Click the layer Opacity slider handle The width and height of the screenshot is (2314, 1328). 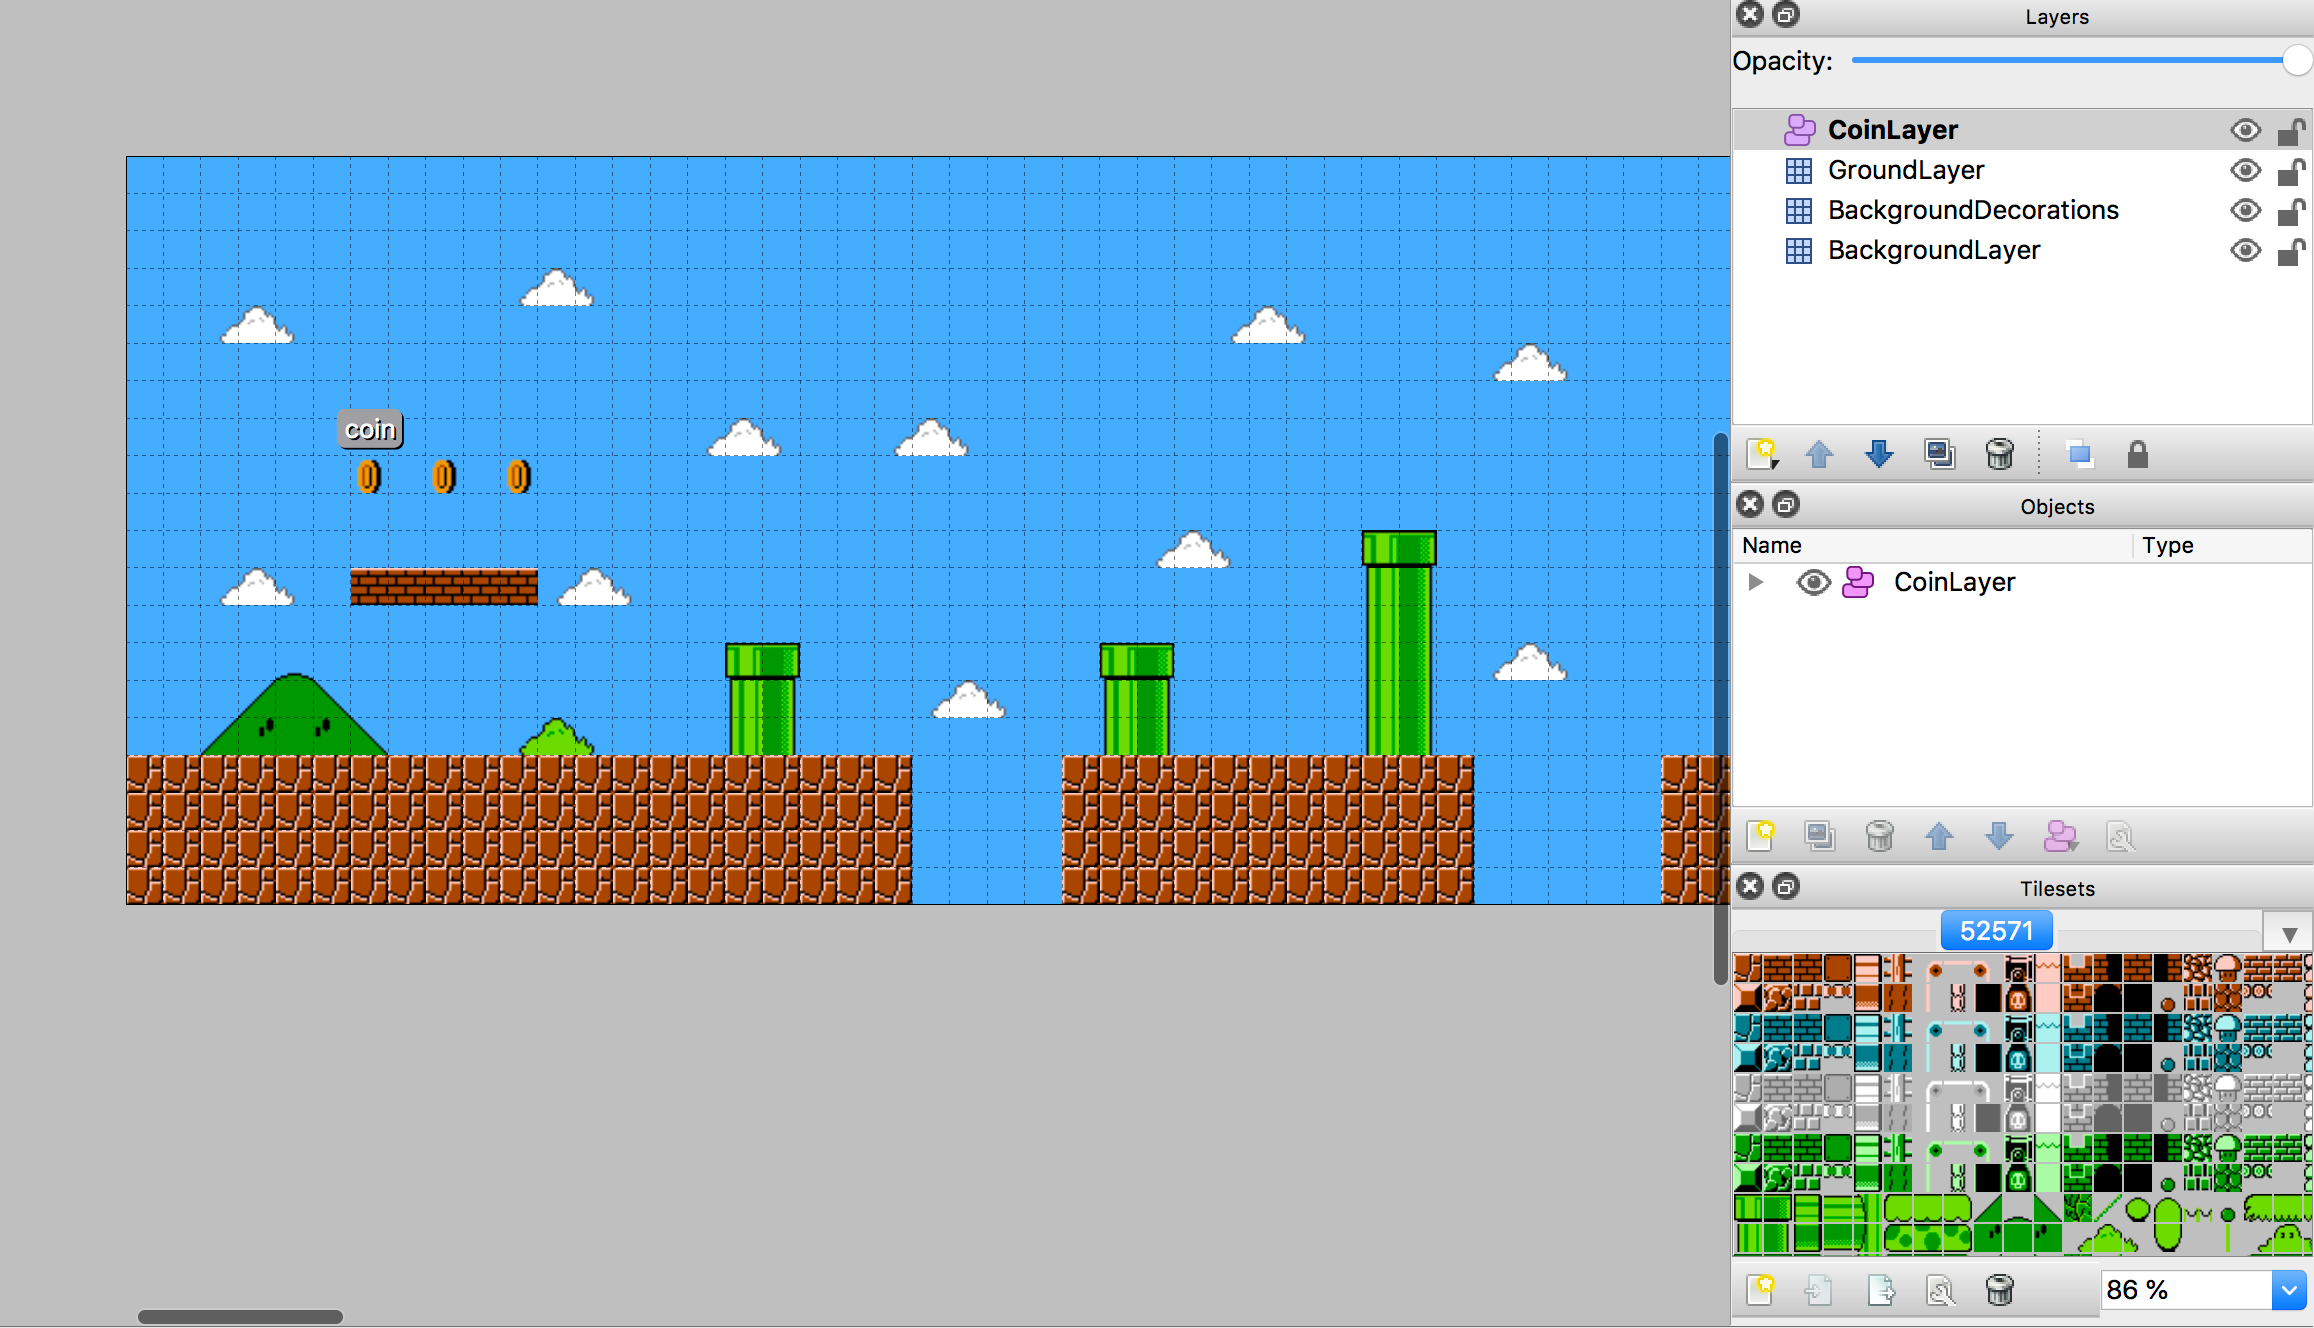tap(2296, 60)
